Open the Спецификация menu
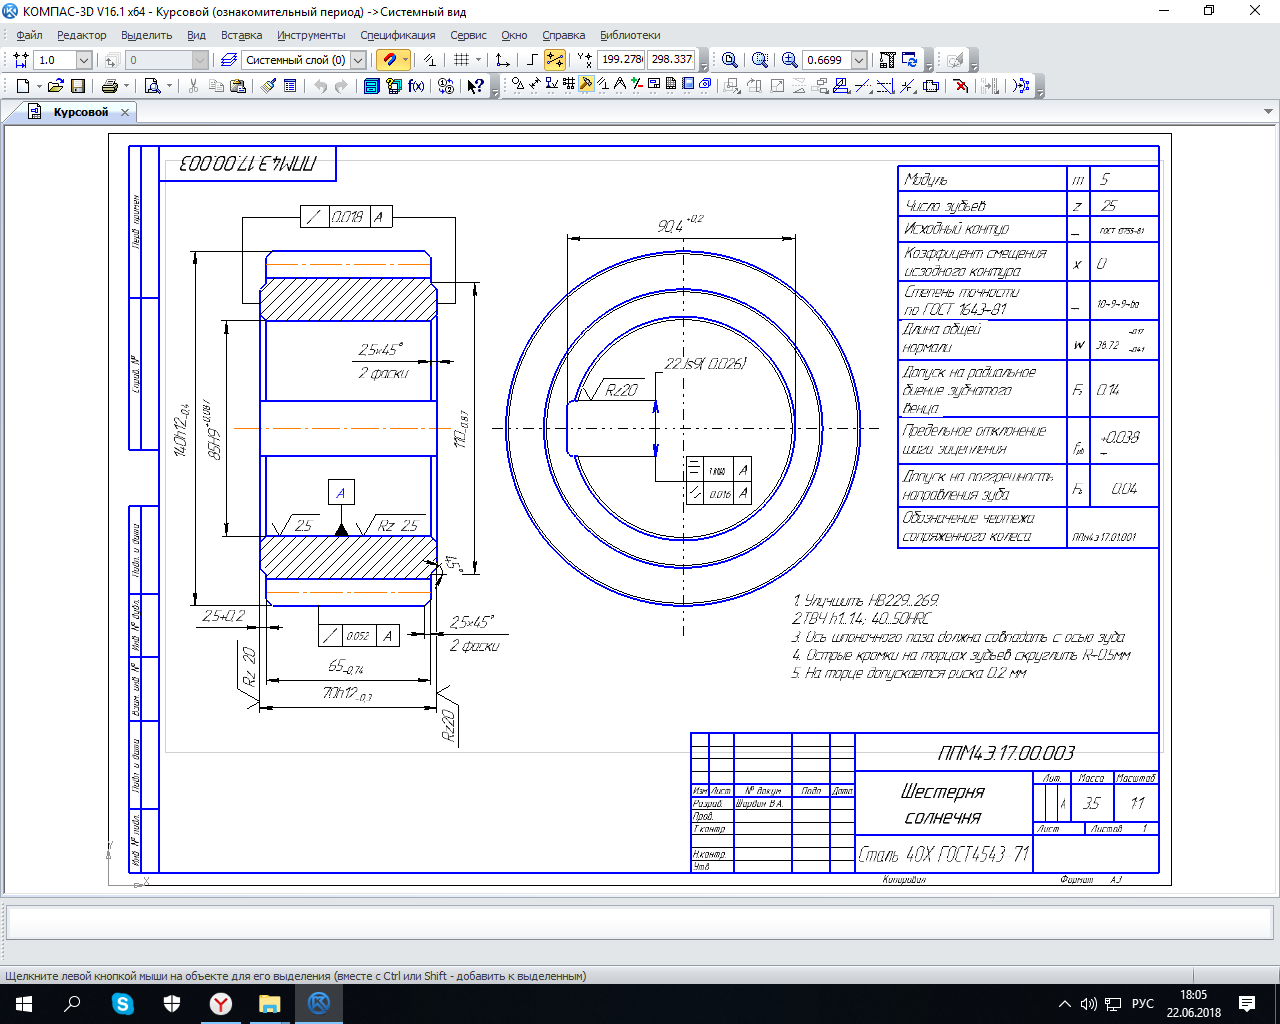The image size is (1280, 1024). pos(397,35)
